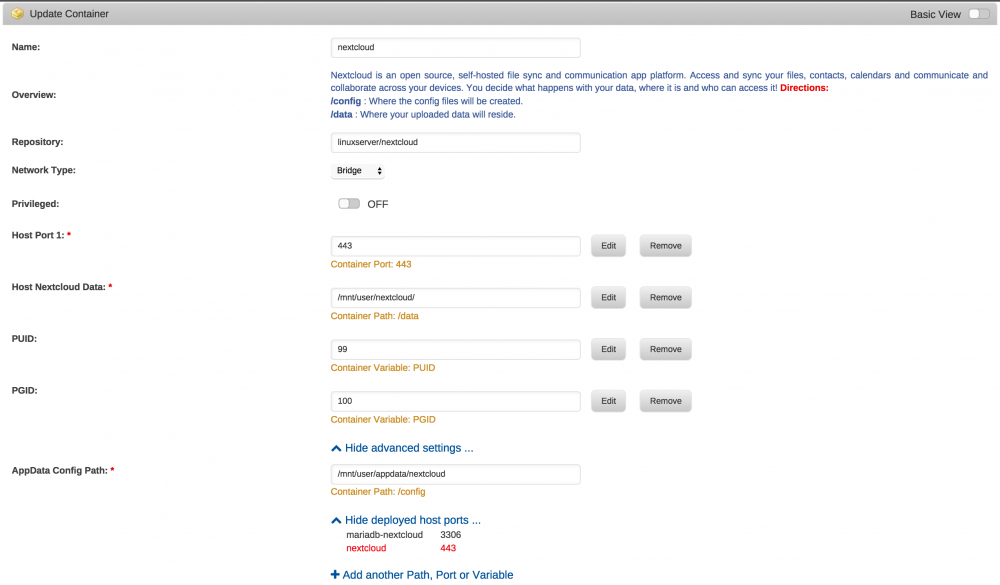Screen dimensions: 1000x585
Task: Open the Network Type Bridge dropdown
Action: [x=358, y=170]
